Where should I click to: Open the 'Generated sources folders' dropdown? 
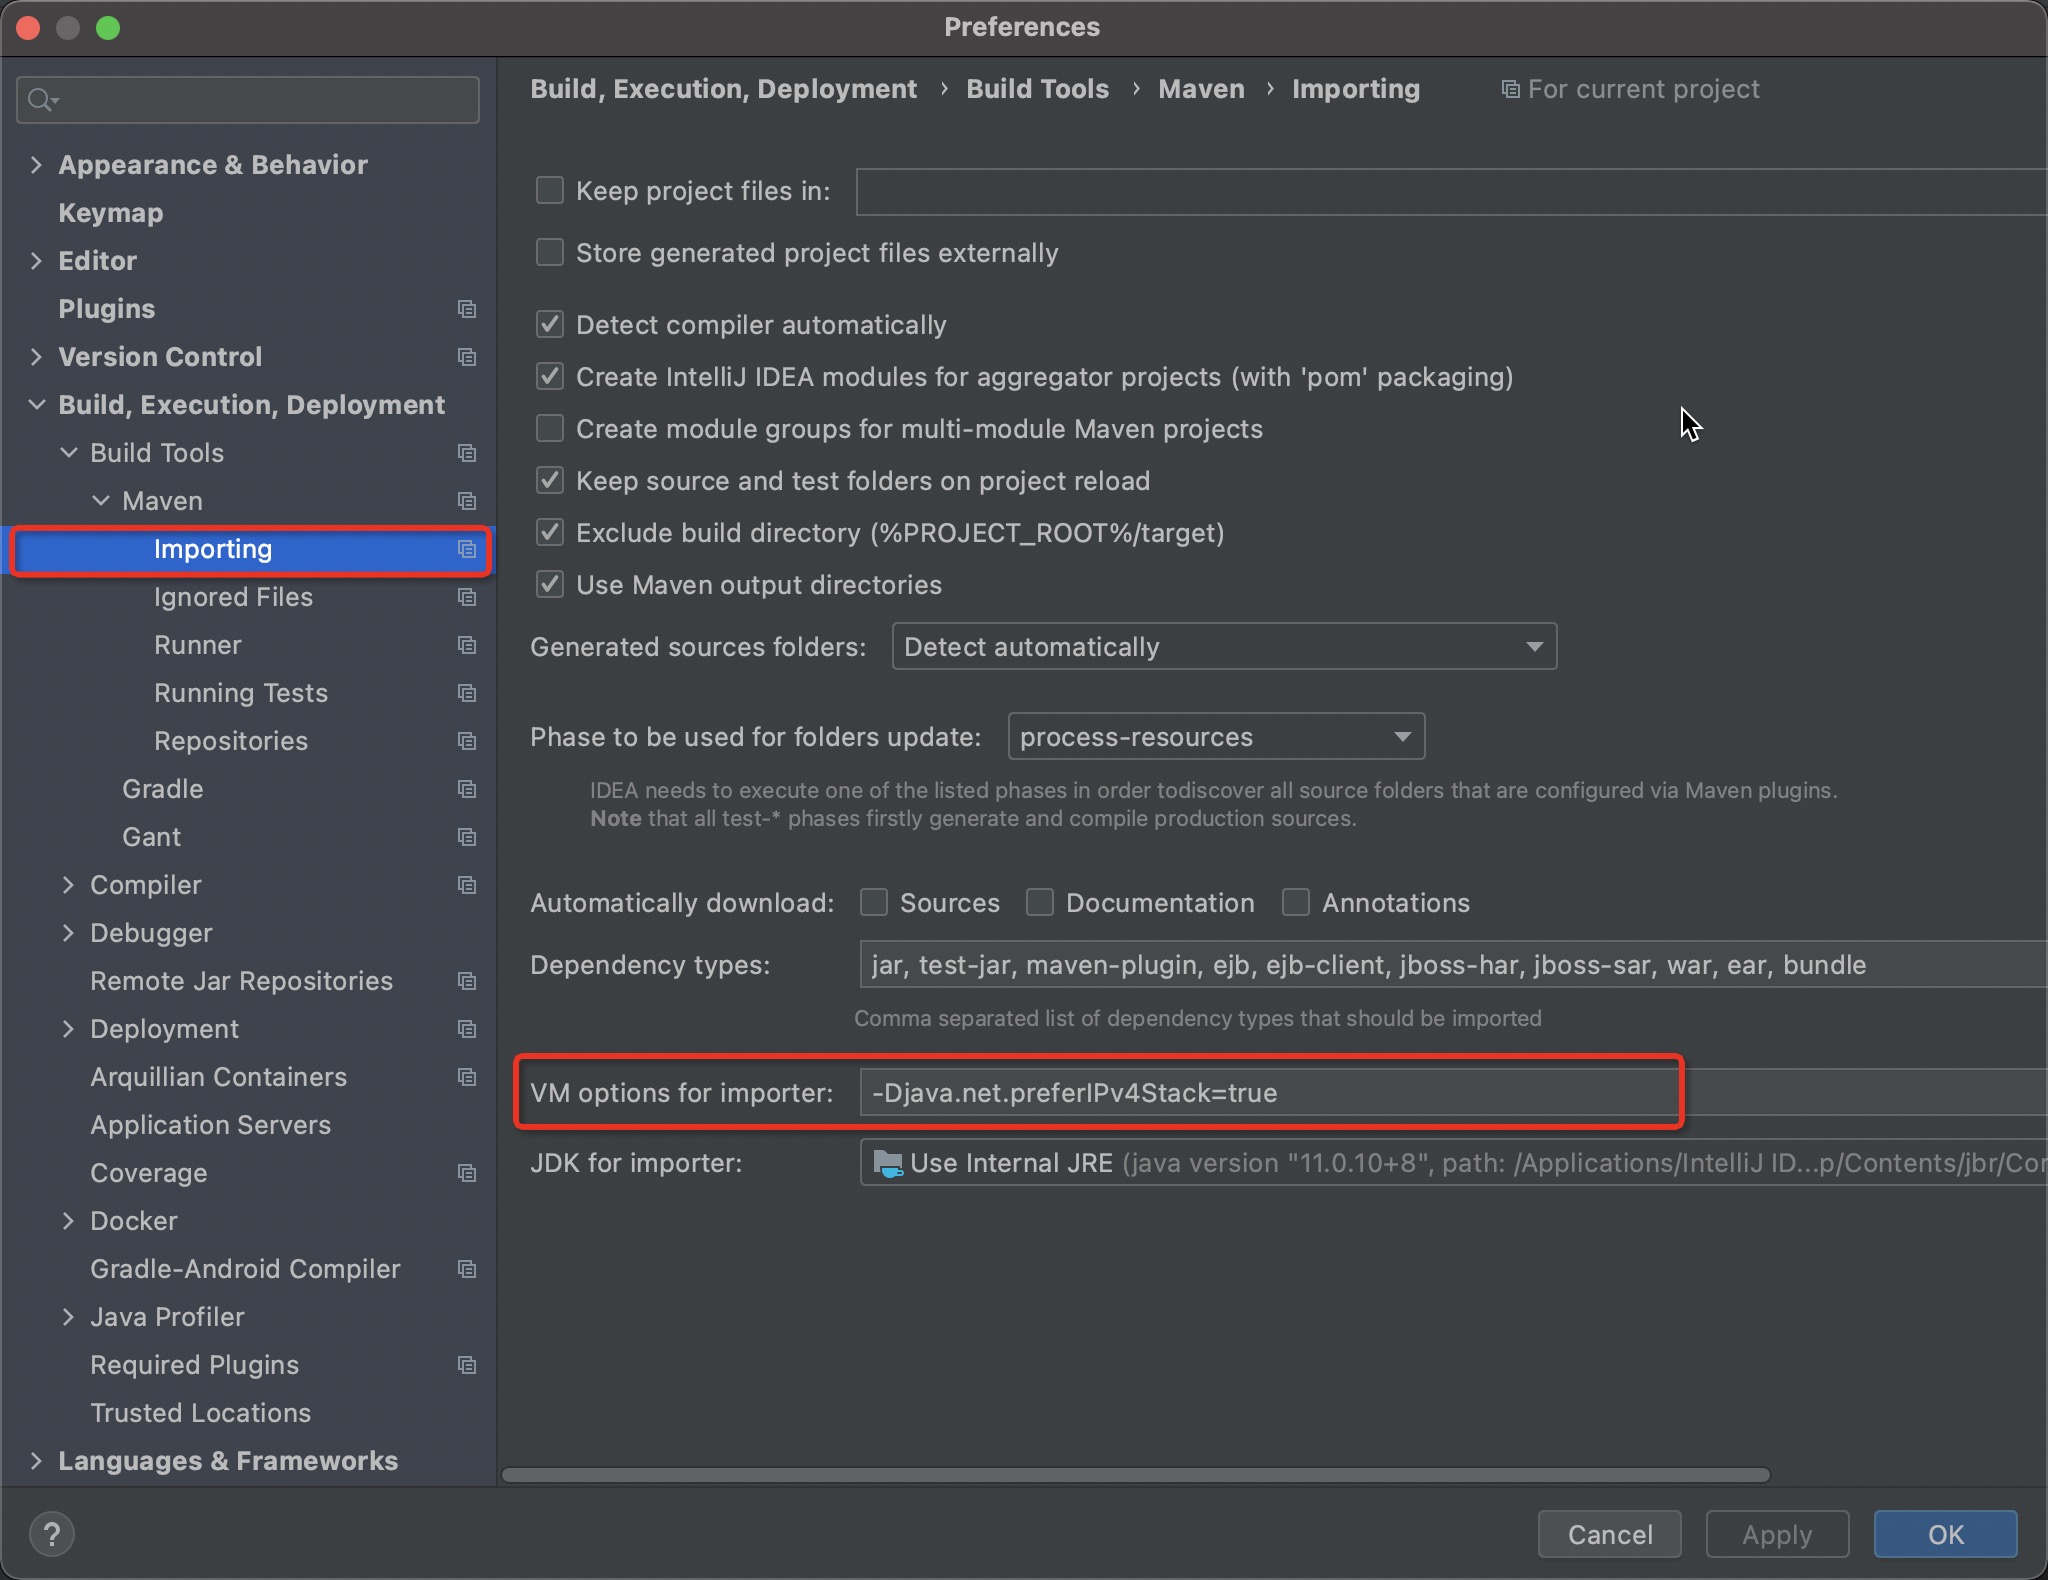point(1533,646)
